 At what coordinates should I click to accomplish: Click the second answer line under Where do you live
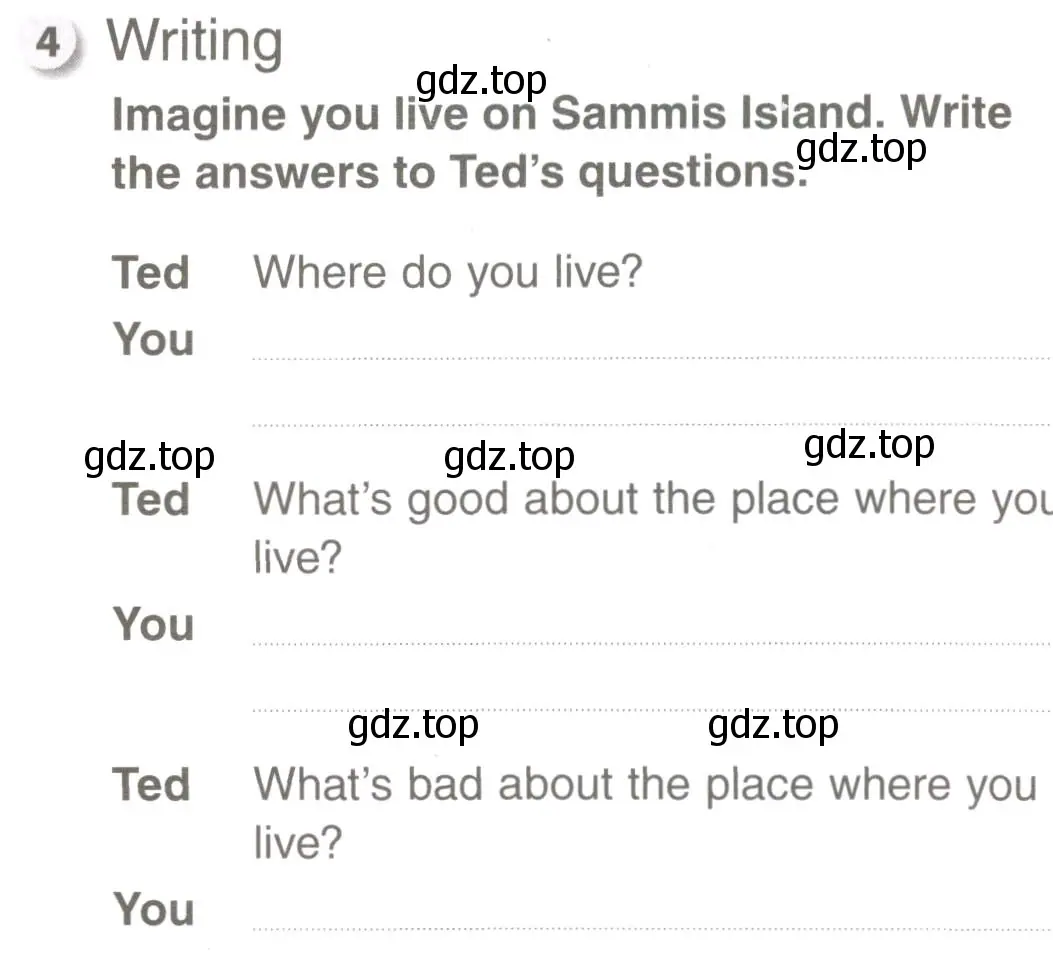[651, 424]
